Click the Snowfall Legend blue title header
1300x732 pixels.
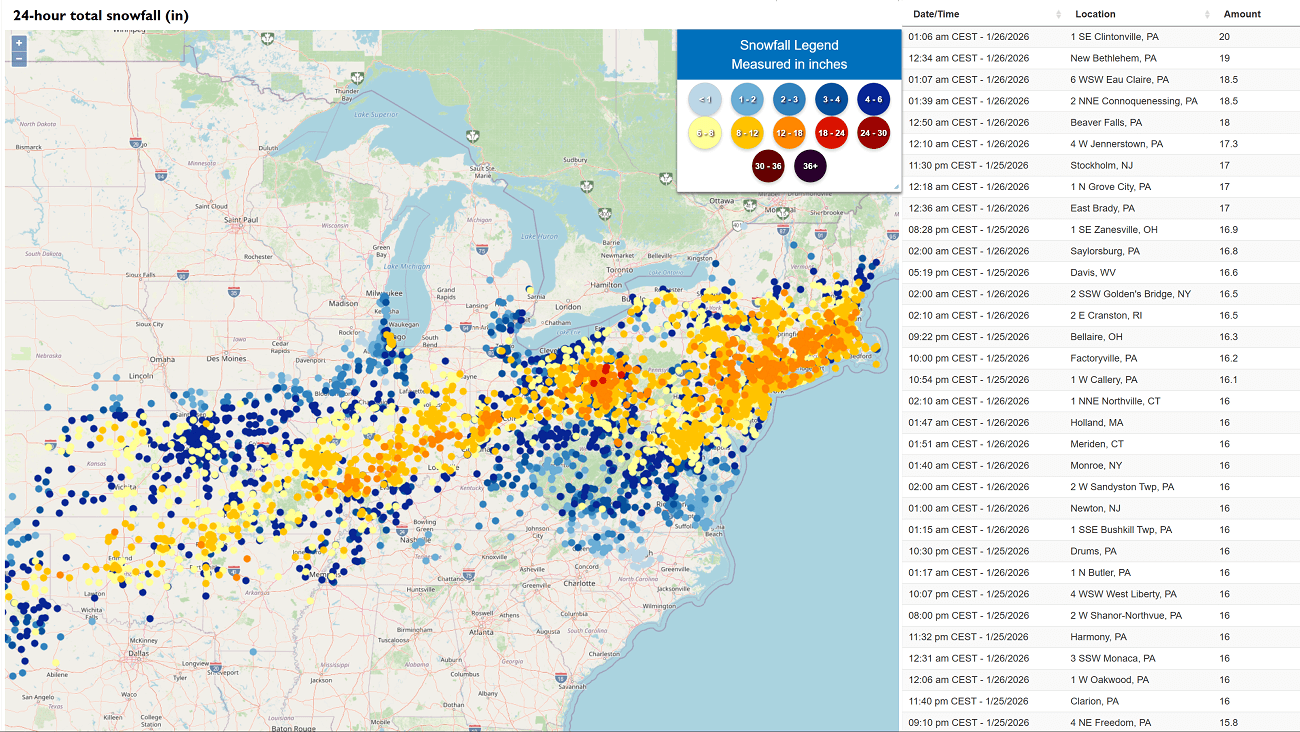(x=789, y=54)
